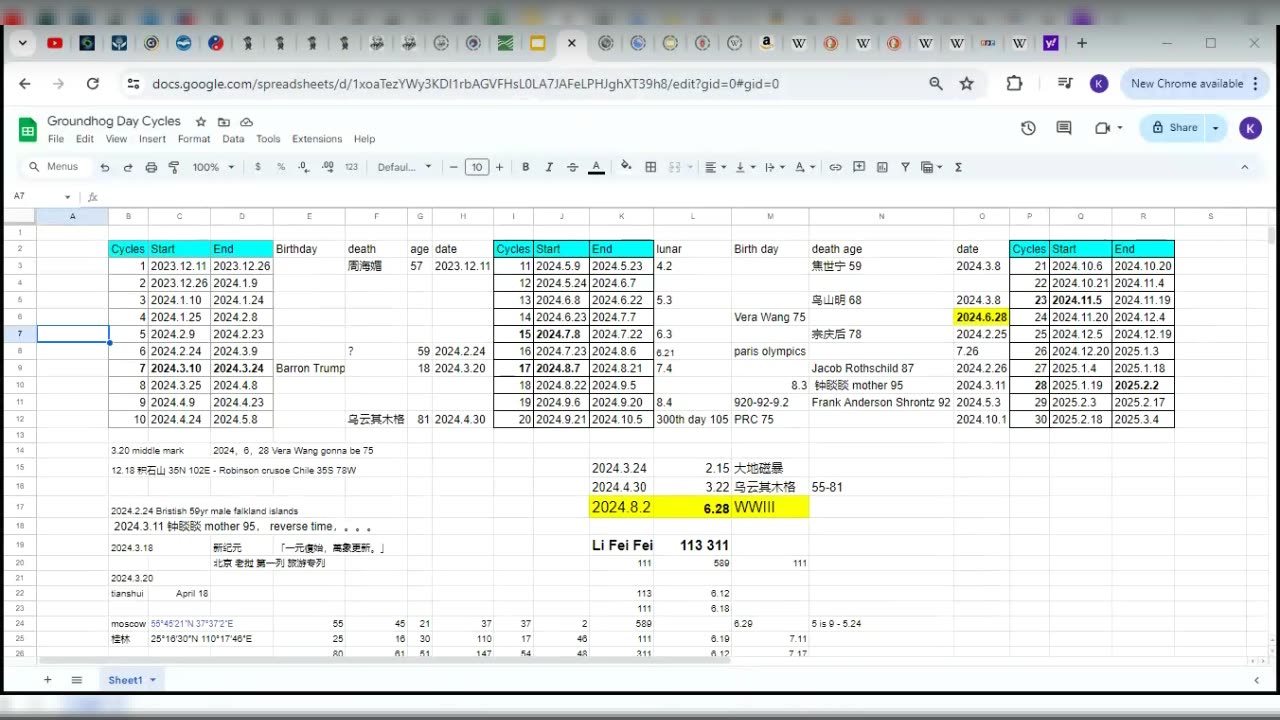Print the spreadsheet
The height and width of the screenshot is (720, 1280).
point(151,167)
